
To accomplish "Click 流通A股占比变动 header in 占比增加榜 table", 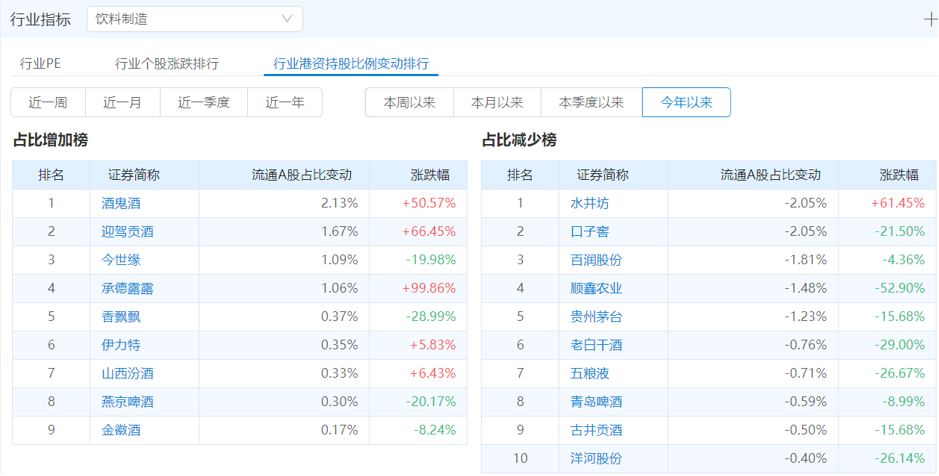I will [301, 175].
